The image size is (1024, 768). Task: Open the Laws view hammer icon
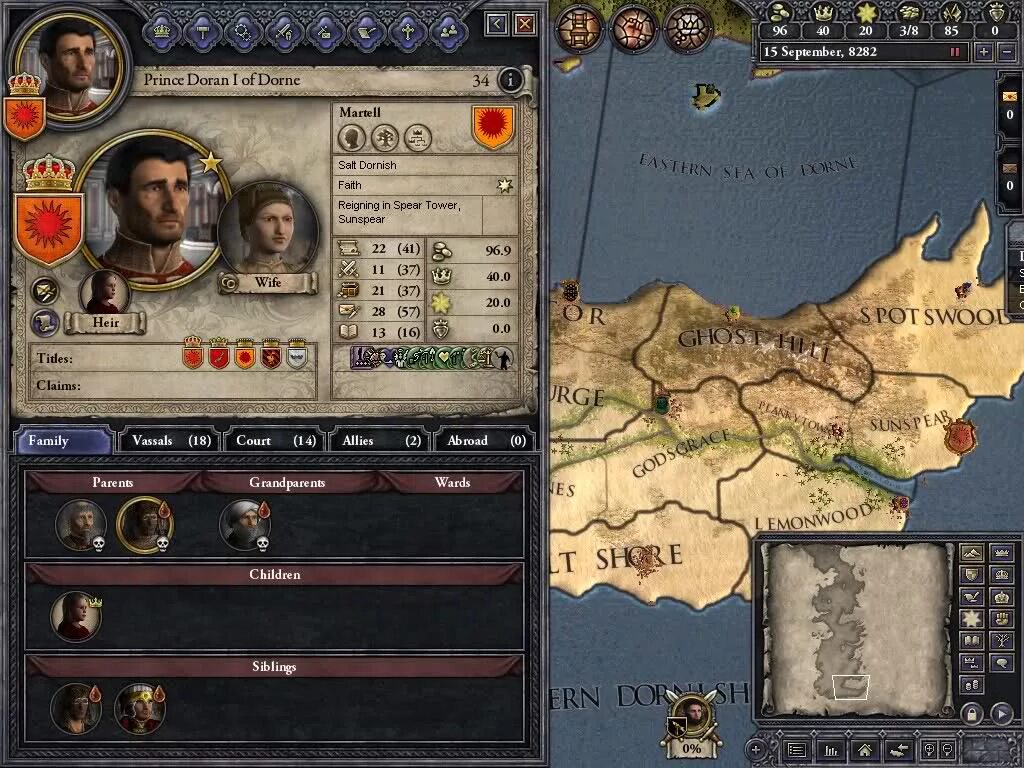[202, 30]
